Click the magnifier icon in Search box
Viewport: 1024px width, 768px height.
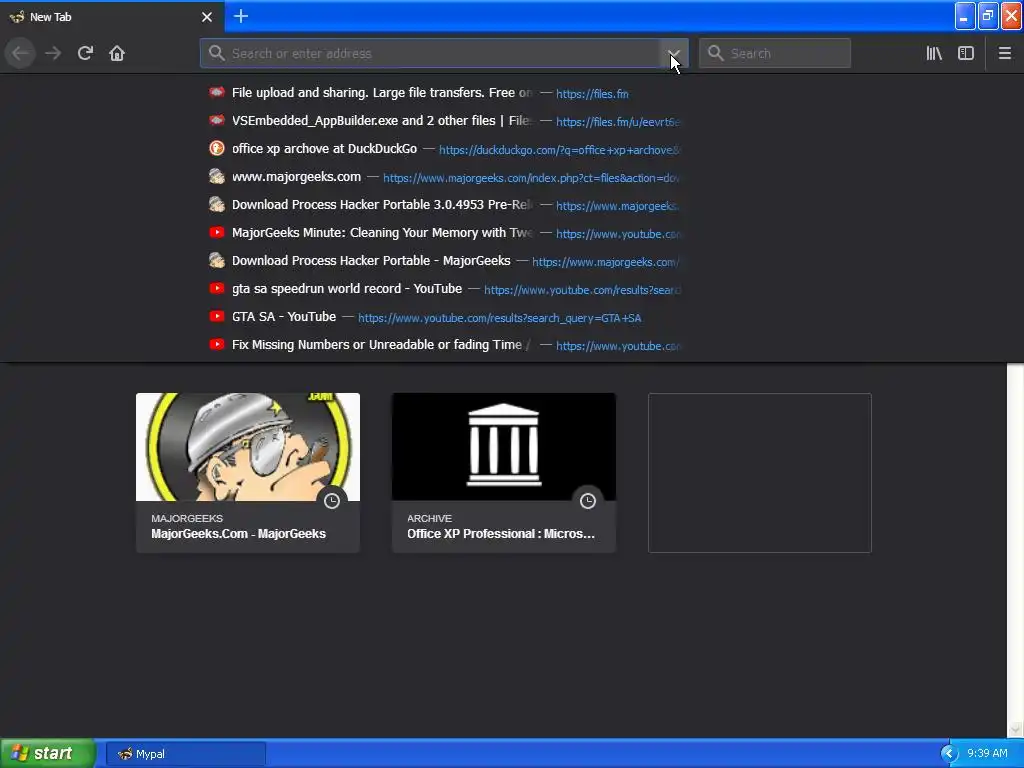716,54
